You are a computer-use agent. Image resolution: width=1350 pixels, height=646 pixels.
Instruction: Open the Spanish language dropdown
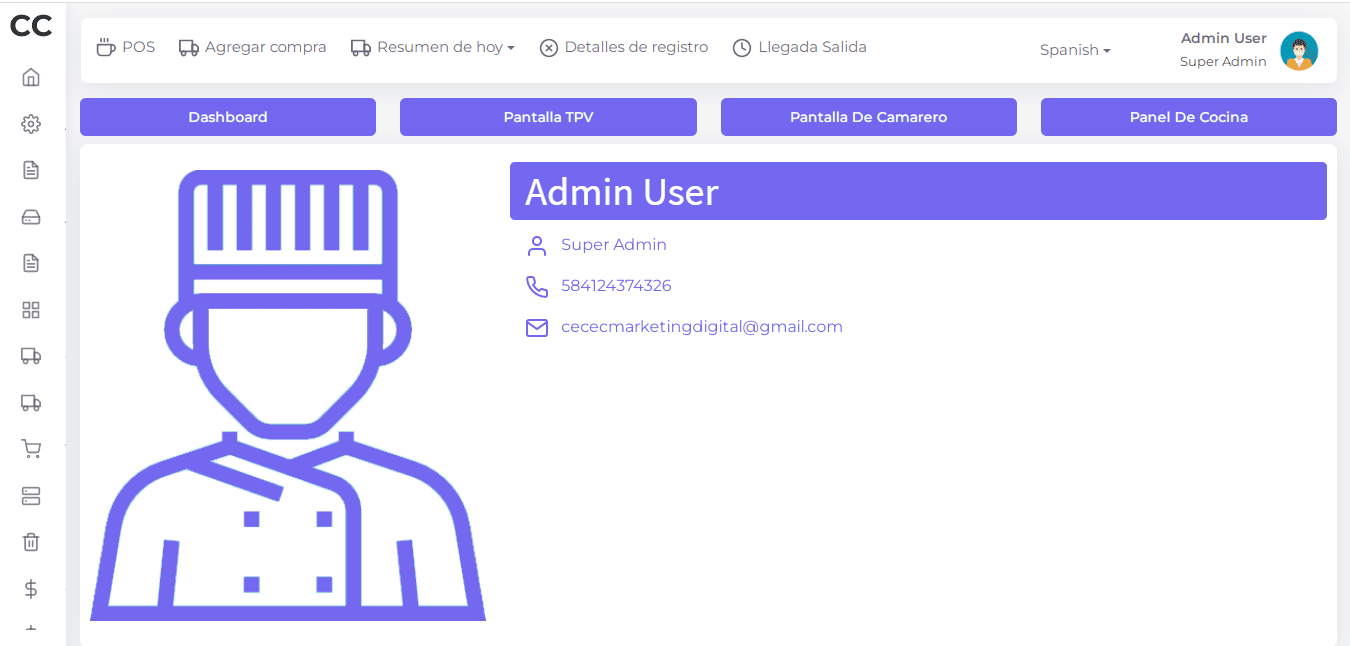point(1075,50)
